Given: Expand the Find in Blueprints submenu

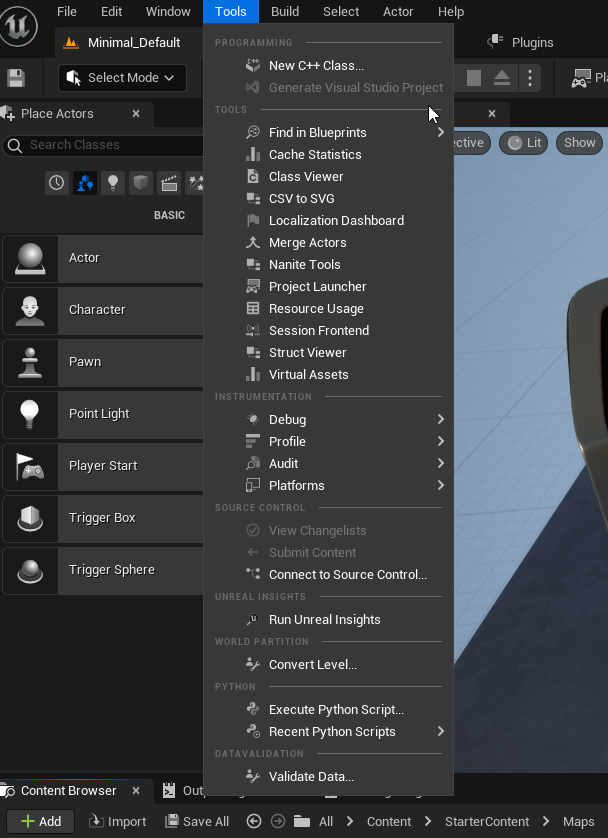Looking at the screenshot, I should pos(440,132).
